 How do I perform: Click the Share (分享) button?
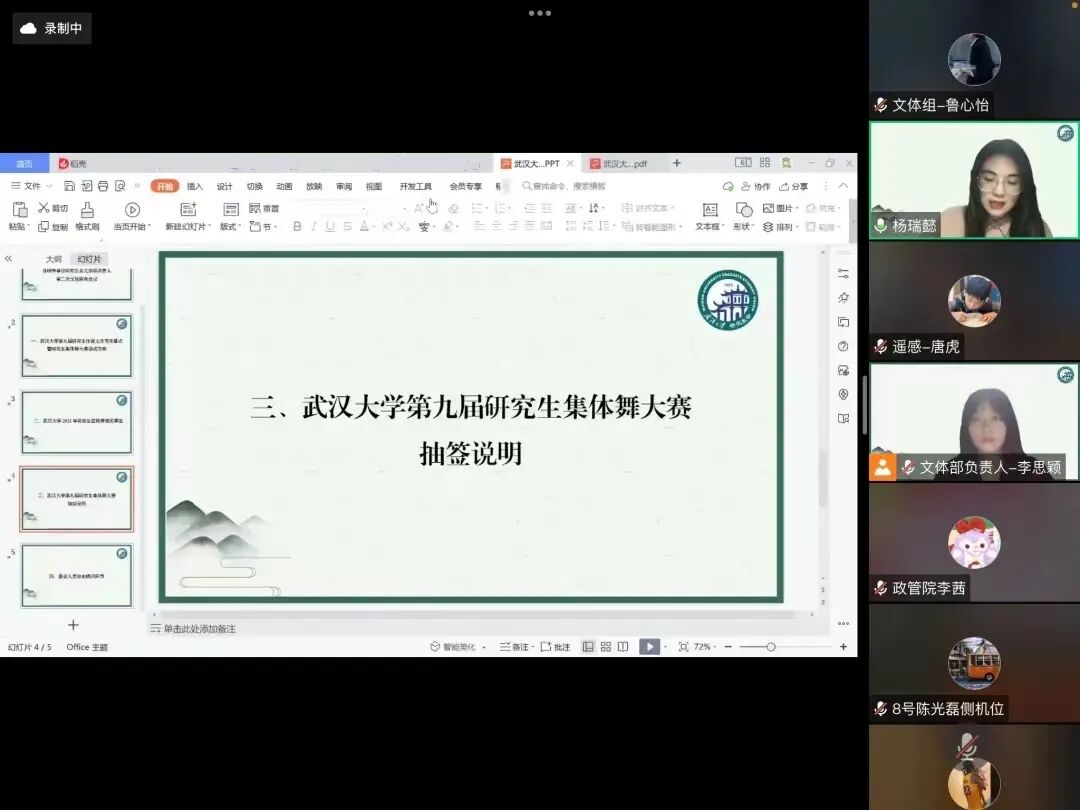coord(793,187)
